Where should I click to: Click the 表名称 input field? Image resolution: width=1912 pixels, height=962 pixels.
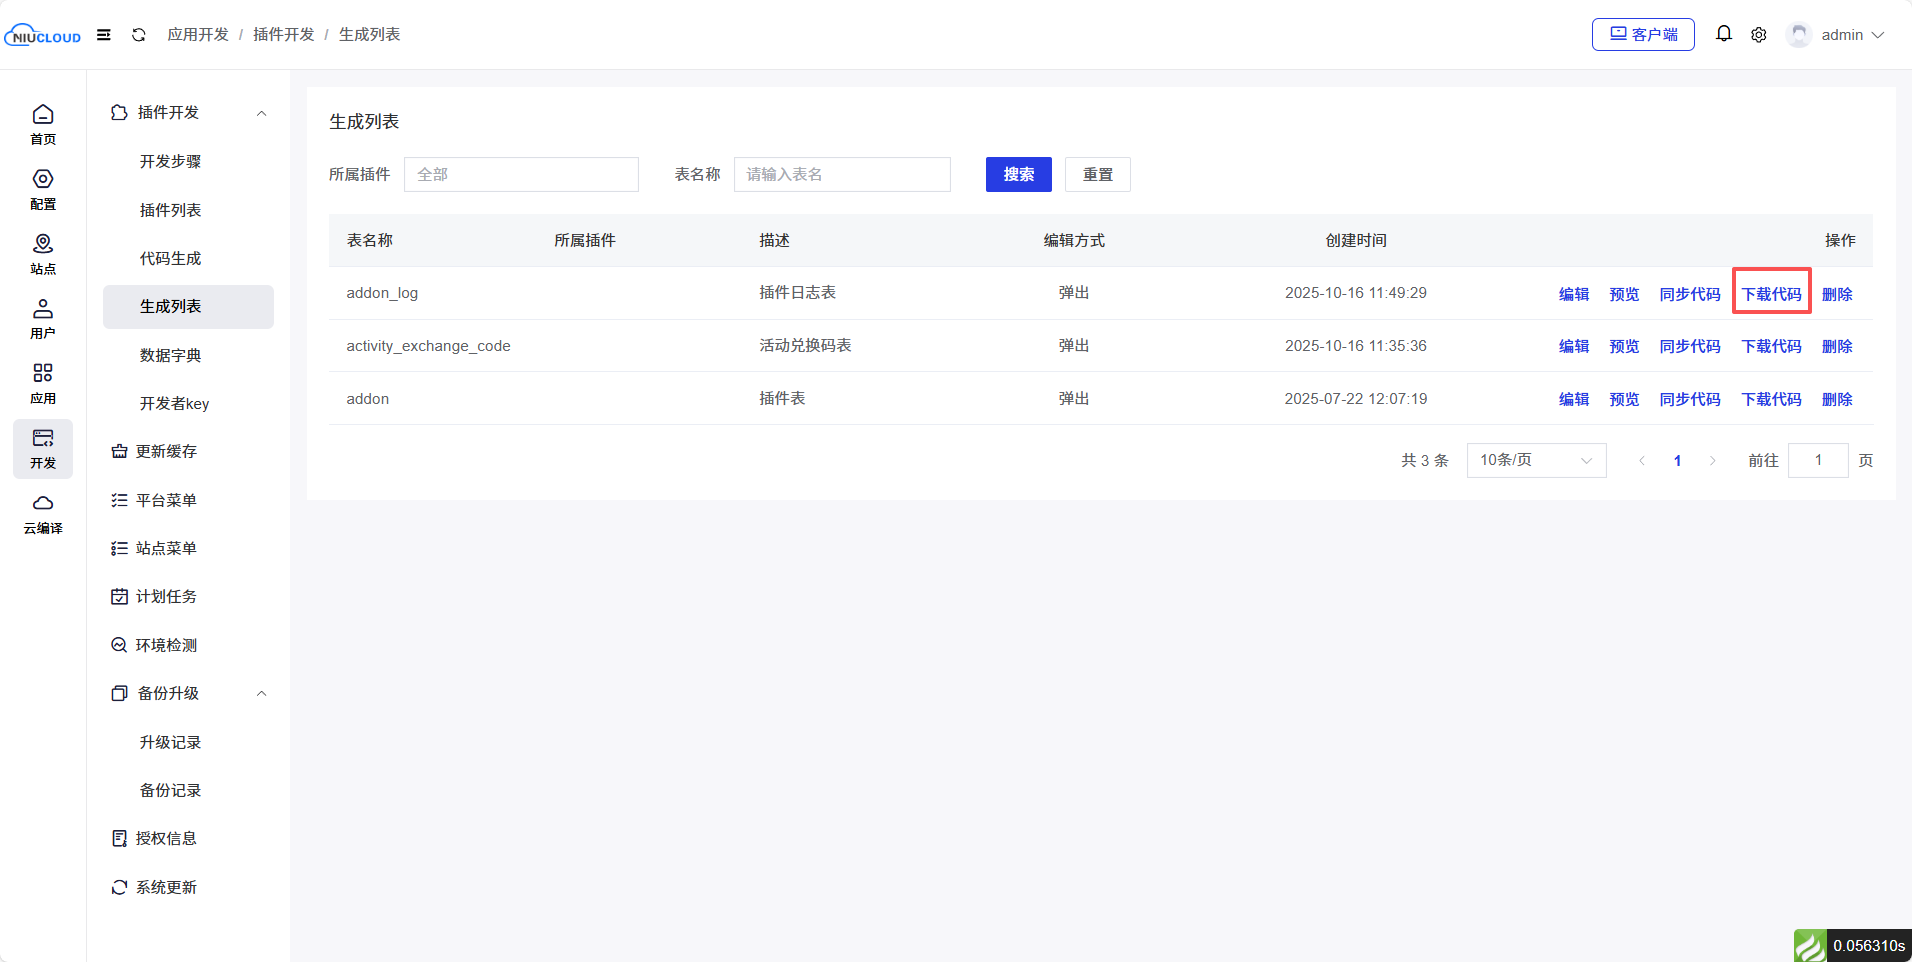[x=841, y=175]
